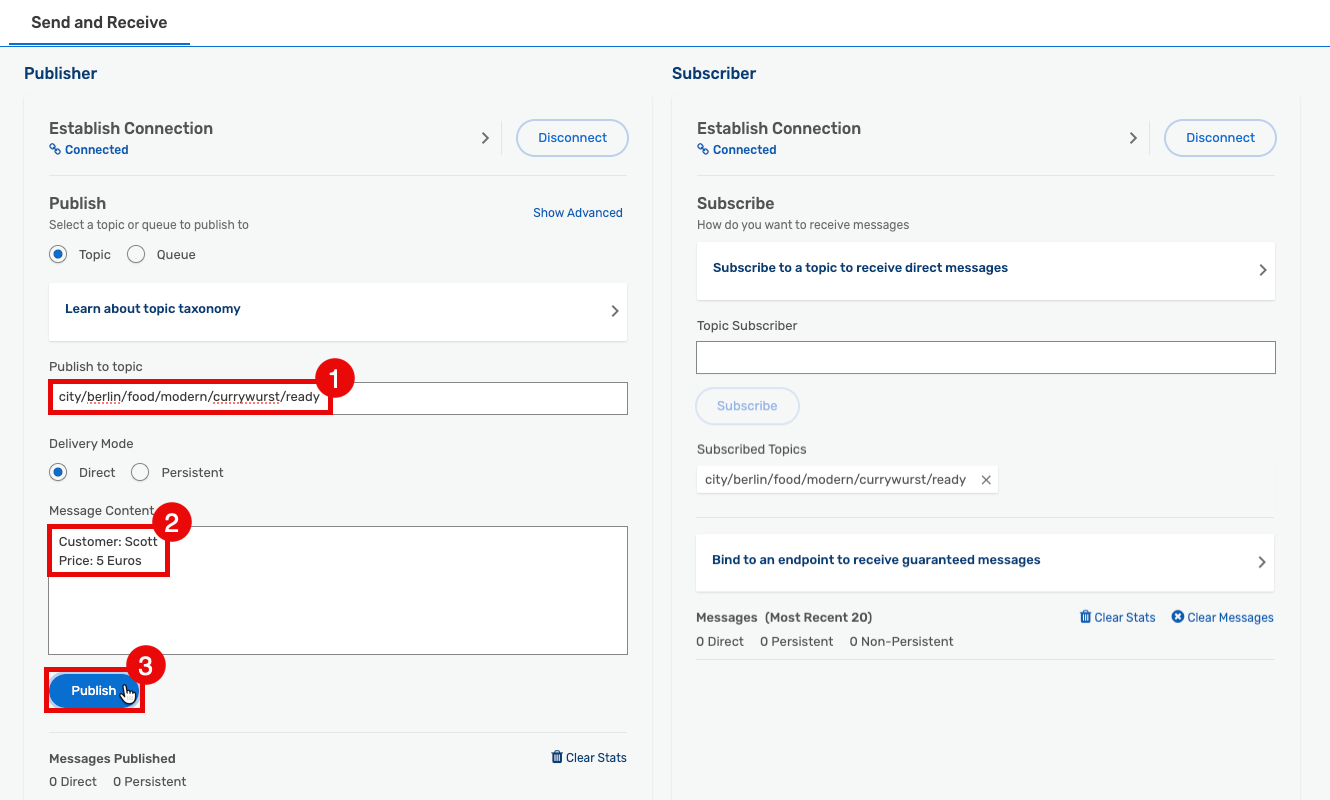The height and width of the screenshot is (800, 1330).
Task: Click the blue Publish button
Action: point(94,691)
